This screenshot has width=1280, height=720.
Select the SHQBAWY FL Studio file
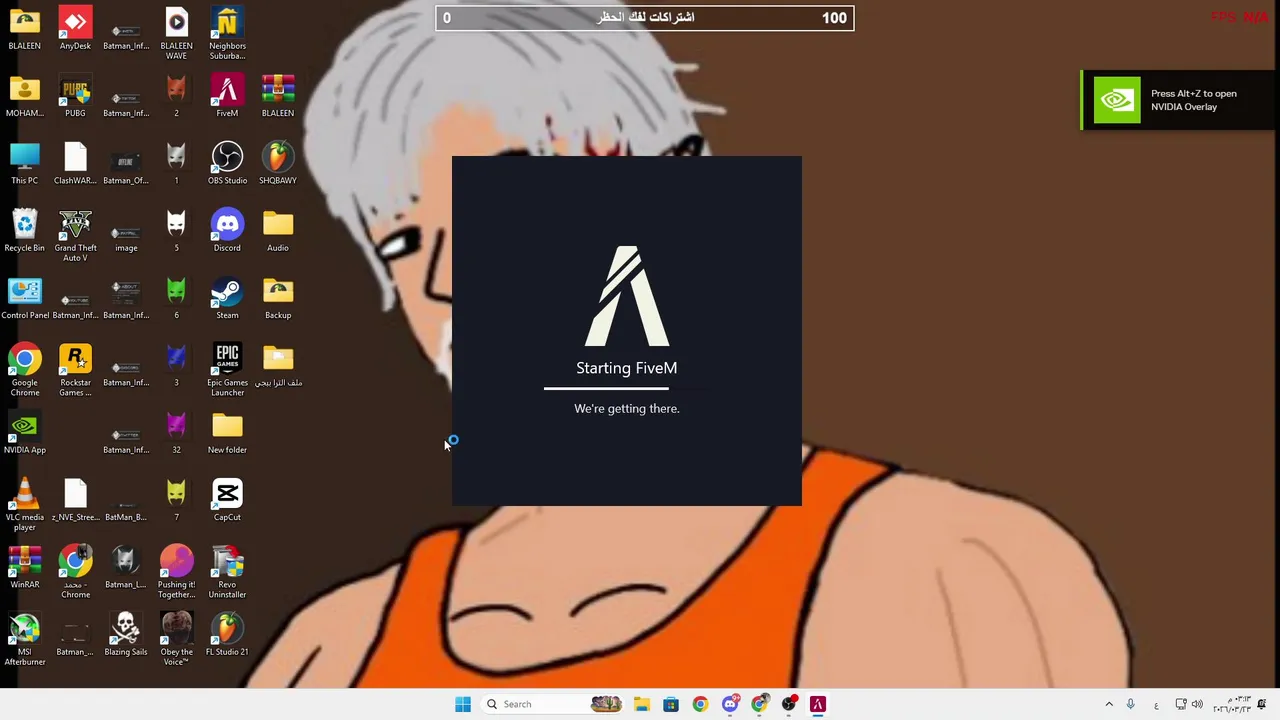(x=278, y=163)
